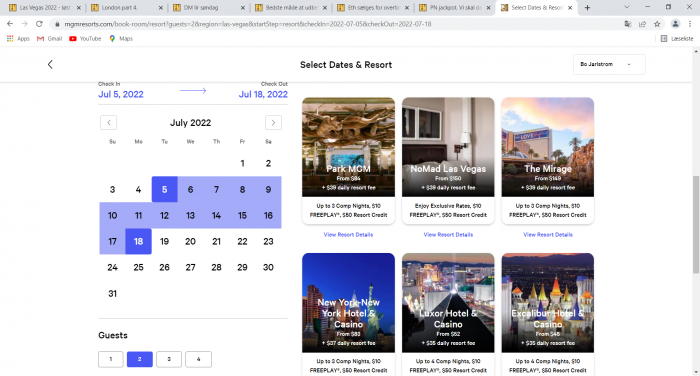Select the Luxor Hotel & Casino card
Viewport: 700px width, 376px height.
pos(448,314)
